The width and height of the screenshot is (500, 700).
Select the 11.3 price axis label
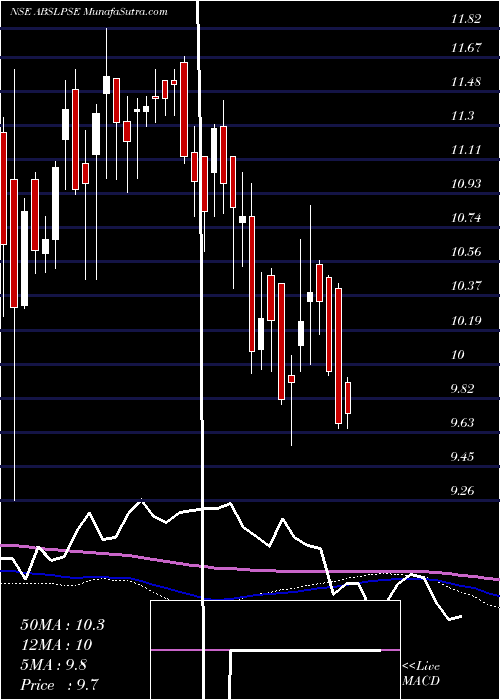463,116
